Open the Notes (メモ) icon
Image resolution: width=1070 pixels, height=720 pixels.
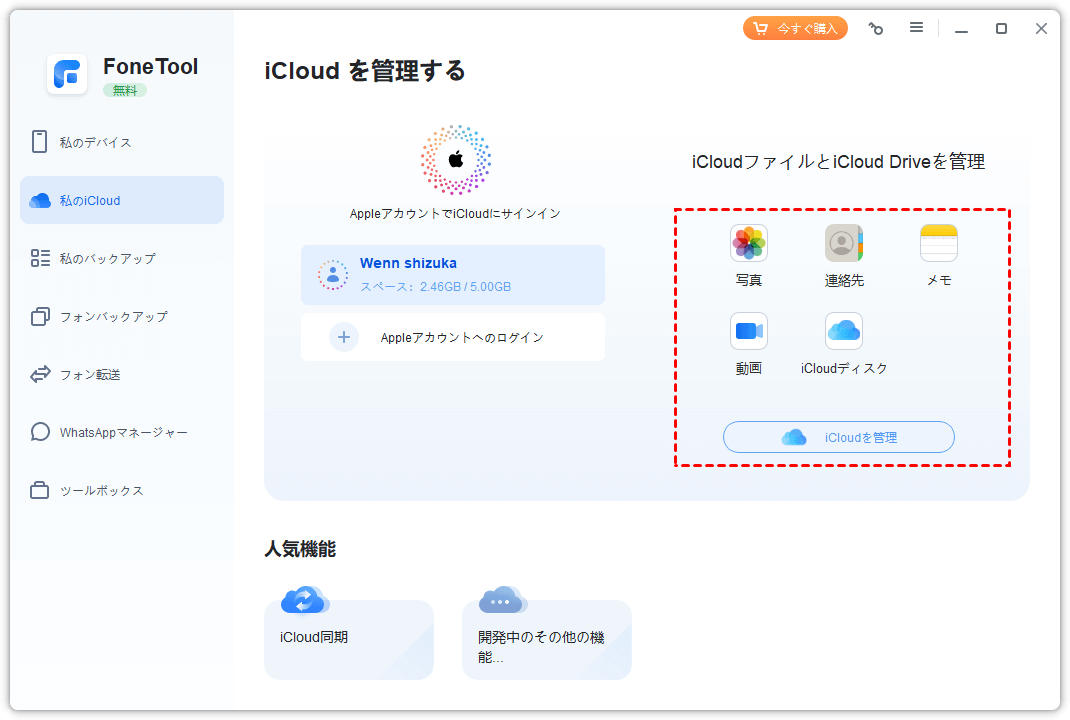(x=938, y=244)
